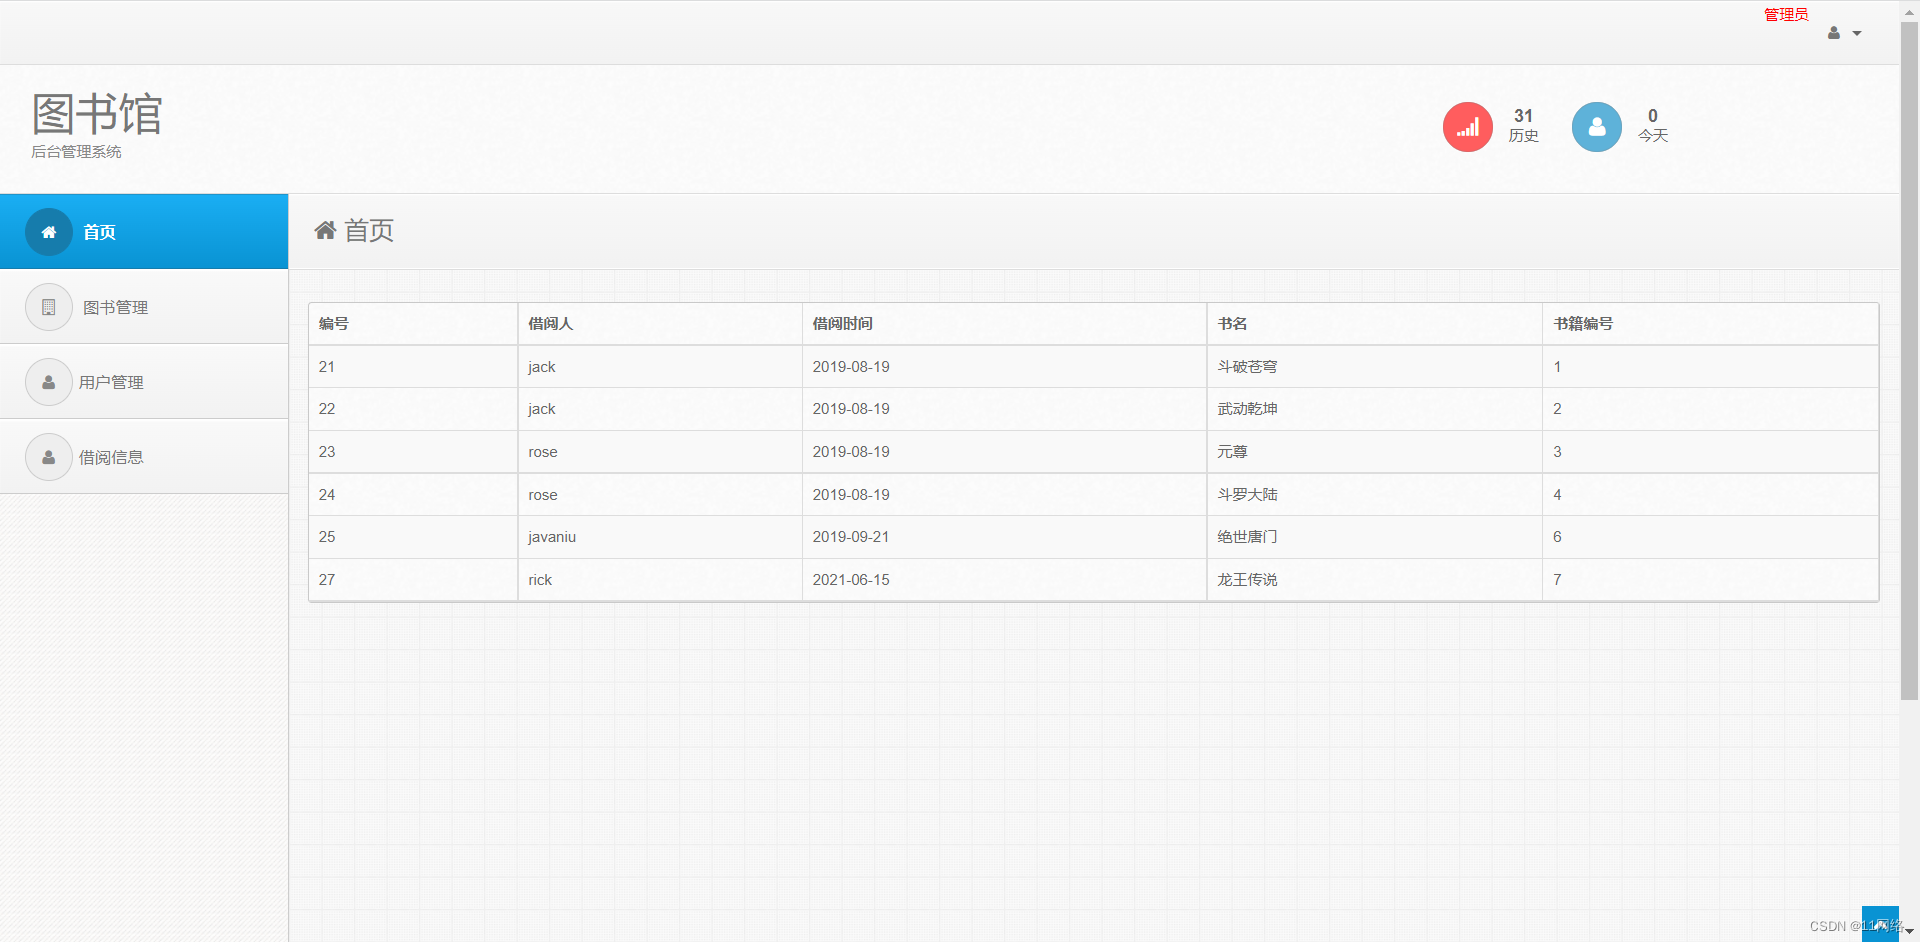
Task: Click the borrower rick
Action: pyautogui.click(x=540, y=580)
